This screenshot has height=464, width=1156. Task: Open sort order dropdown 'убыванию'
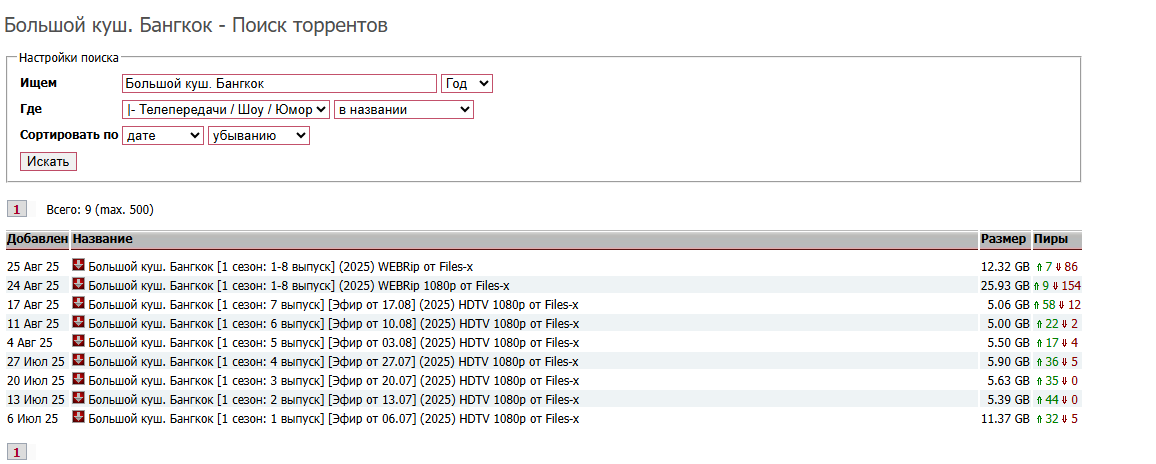coord(258,135)
